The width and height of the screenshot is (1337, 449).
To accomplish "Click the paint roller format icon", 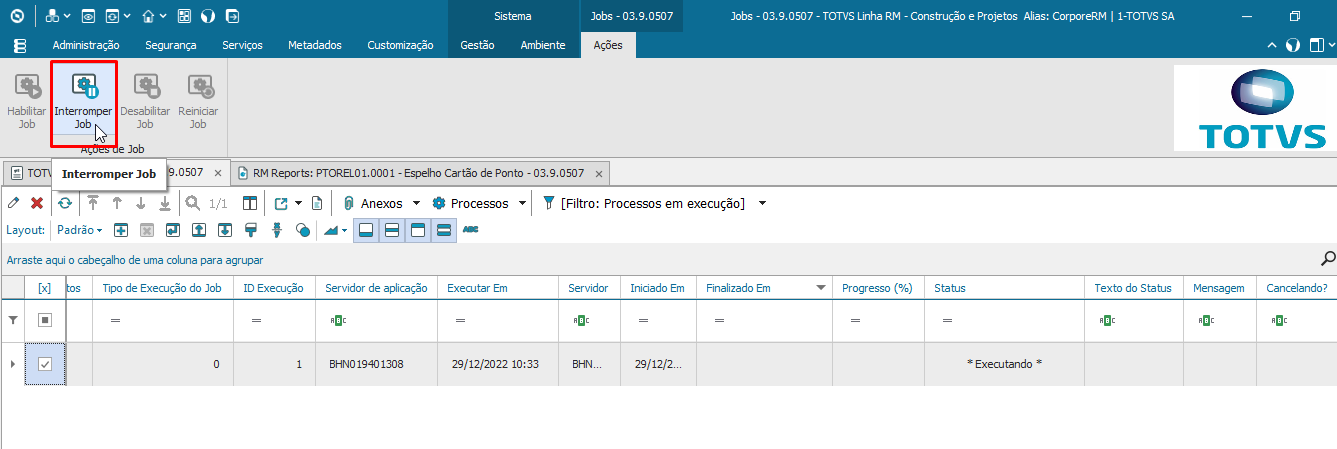I will pos(251,230).
